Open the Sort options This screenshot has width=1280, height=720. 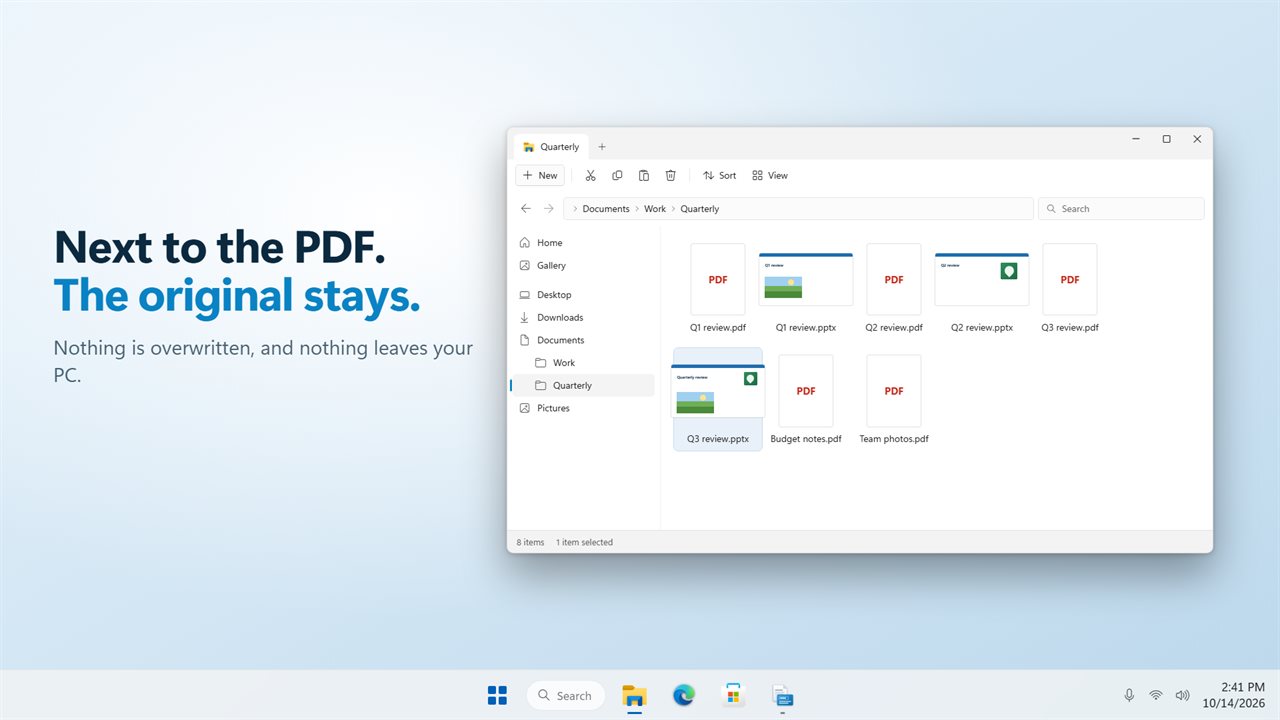[719, 175]
